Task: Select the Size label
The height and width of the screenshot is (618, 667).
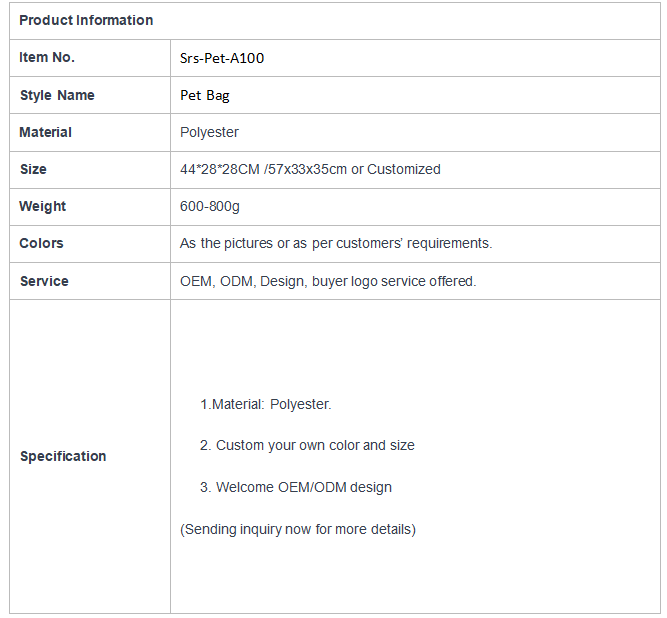Action: pos(33,169)
